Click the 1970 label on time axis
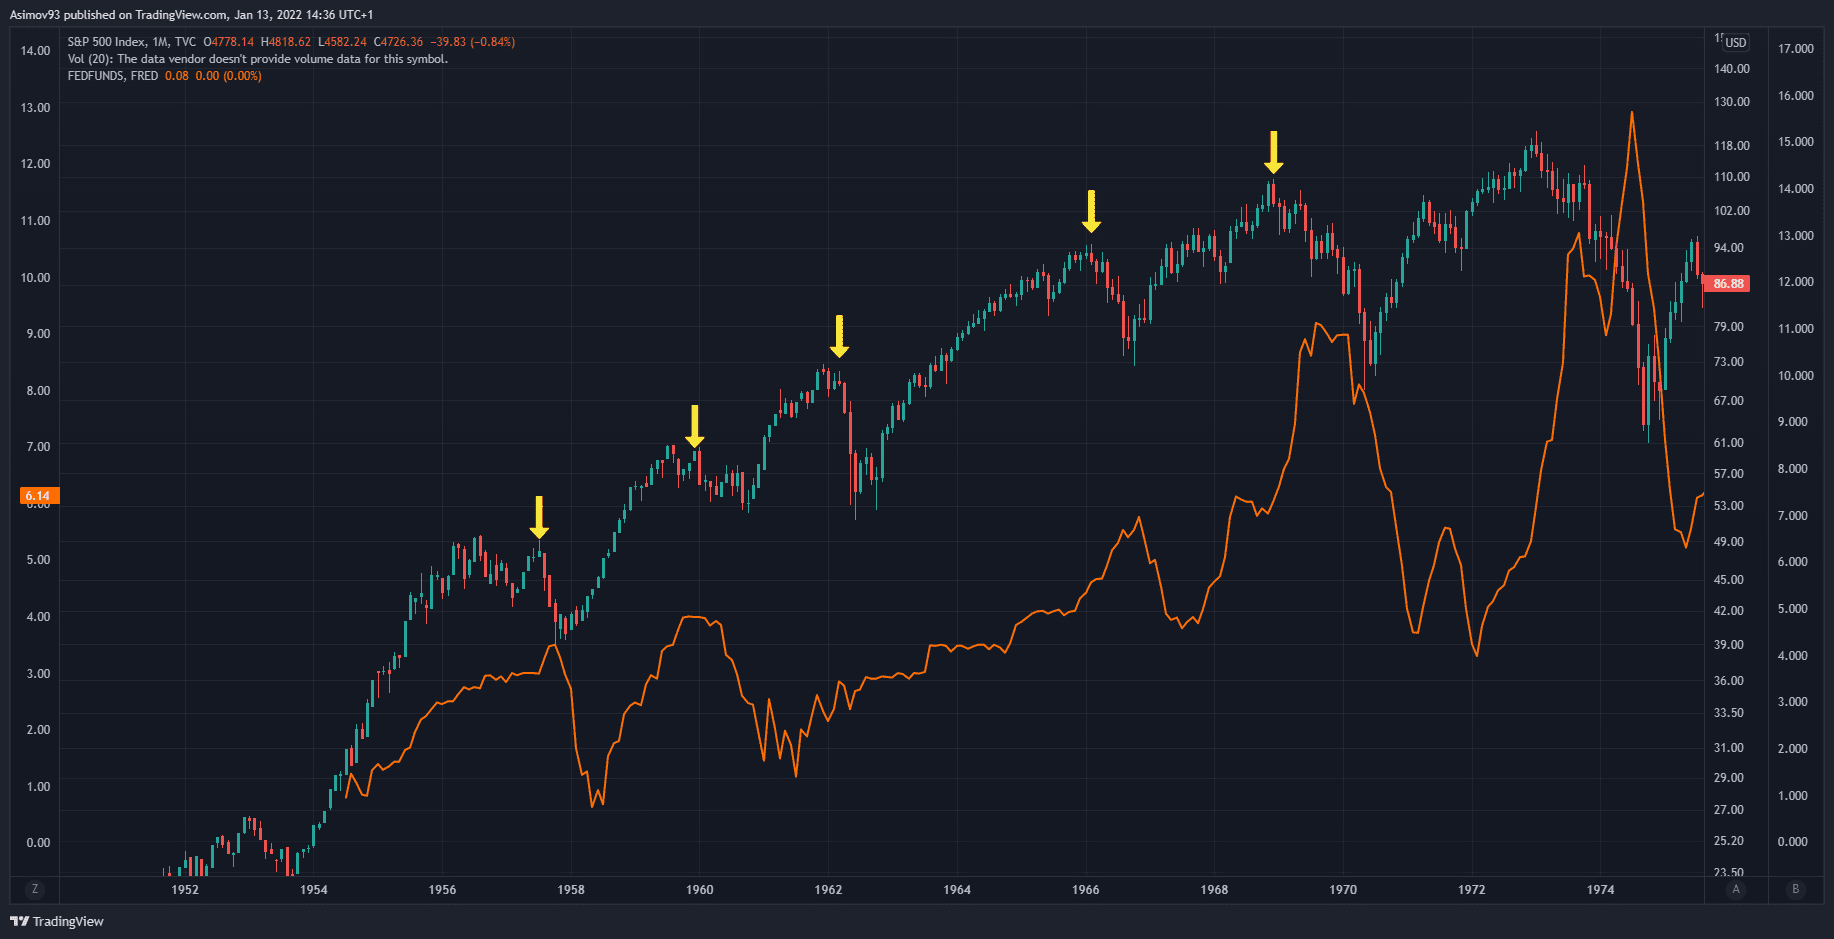Image resolution: width=1834 pixels, height=939 pixels. [x=1343, y=889]
